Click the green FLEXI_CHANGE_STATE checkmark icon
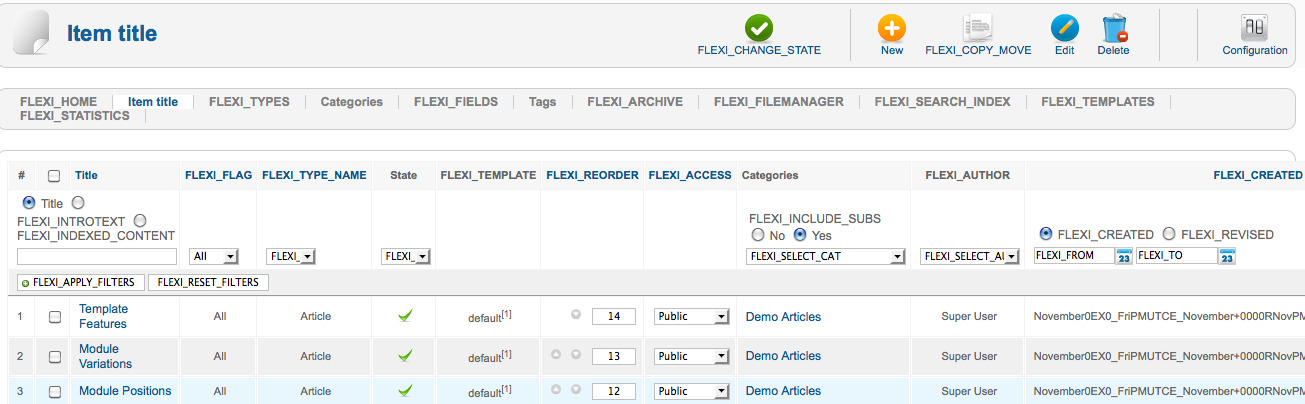 pyautogui.click(x=759, y=28)
